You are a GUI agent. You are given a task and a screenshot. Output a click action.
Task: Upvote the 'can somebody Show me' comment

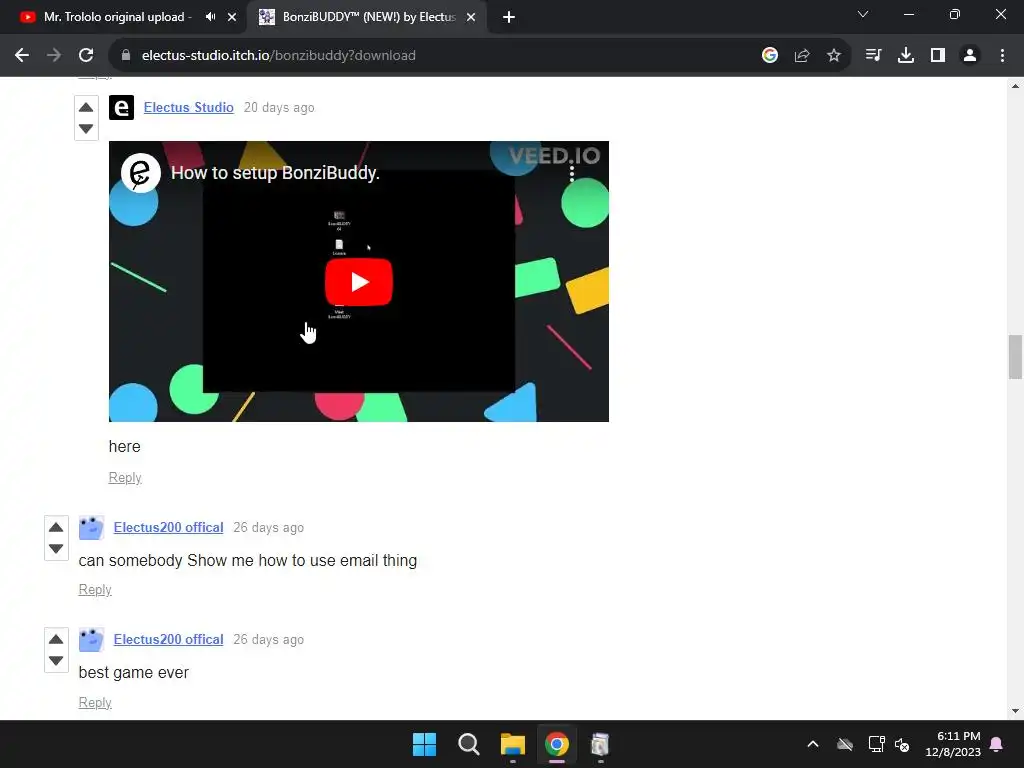[x=56, y=527]
